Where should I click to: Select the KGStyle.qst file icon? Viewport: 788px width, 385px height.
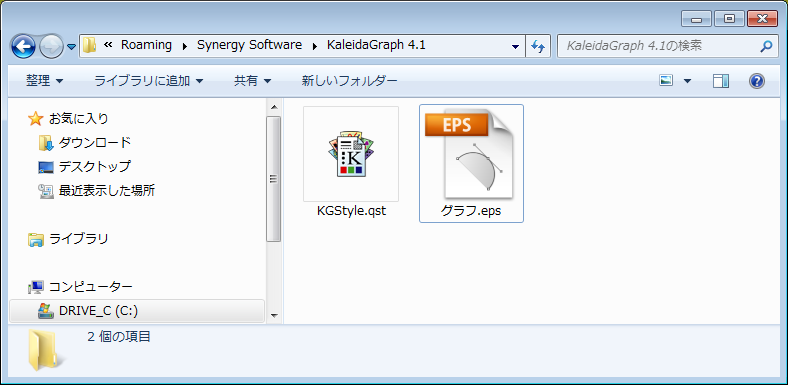pyautogui.click(x=351, y=154)
